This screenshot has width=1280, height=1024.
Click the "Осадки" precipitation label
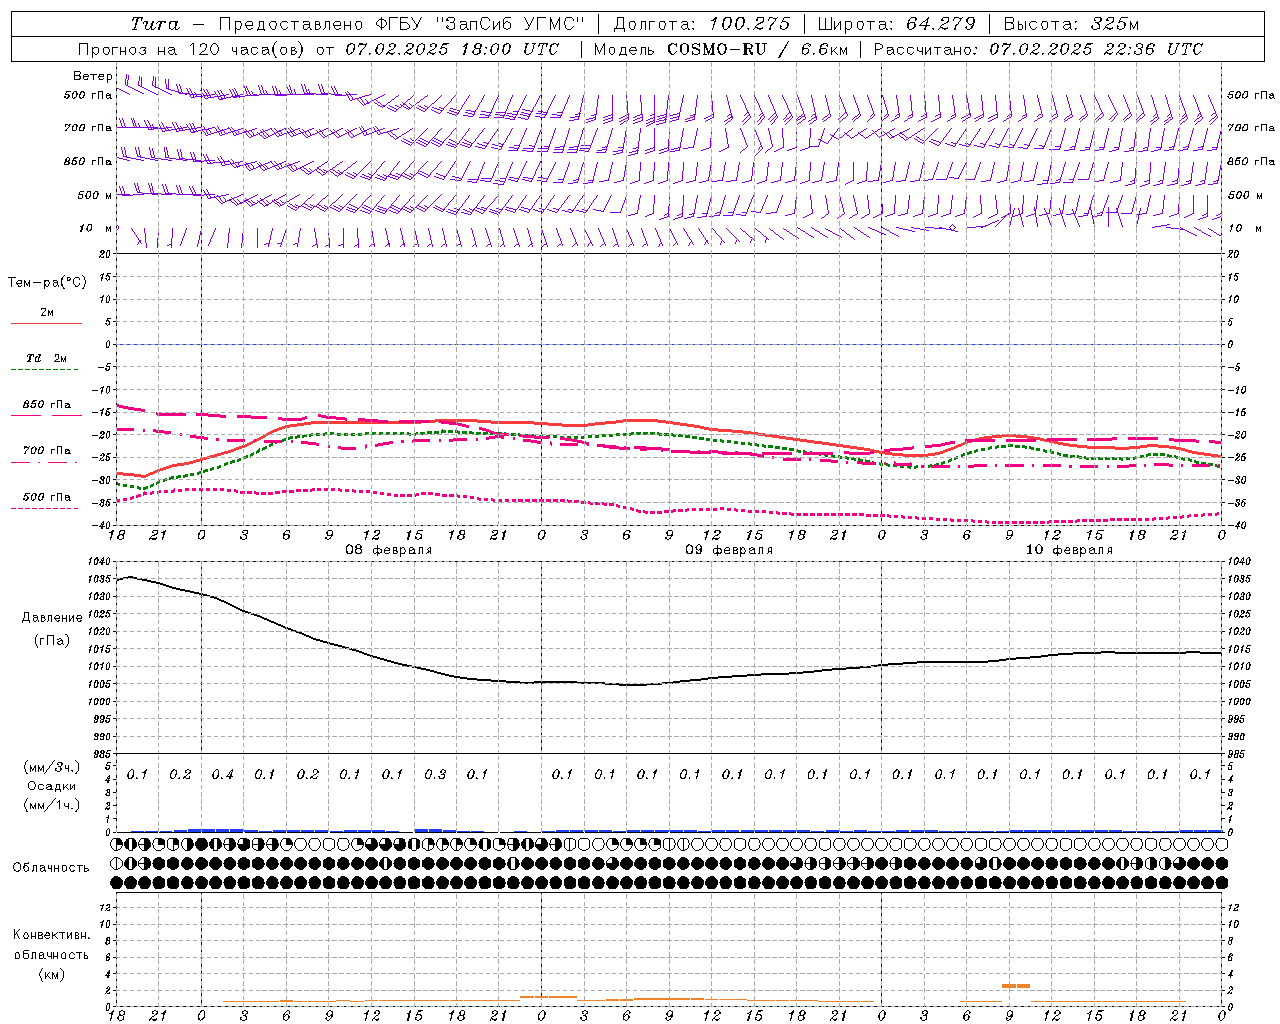click(x=51, y=786)
